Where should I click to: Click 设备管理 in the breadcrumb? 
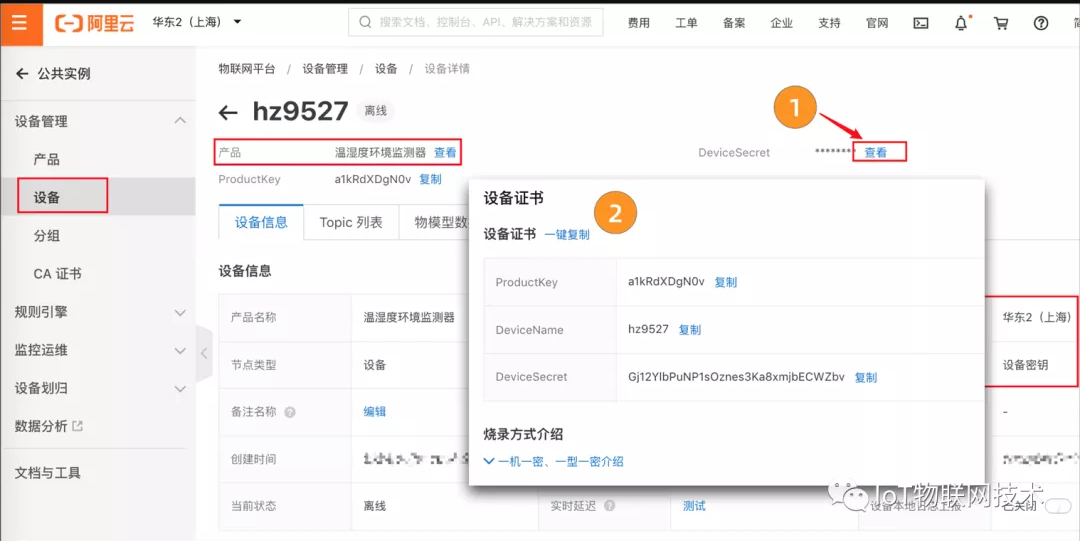(325, 68)
